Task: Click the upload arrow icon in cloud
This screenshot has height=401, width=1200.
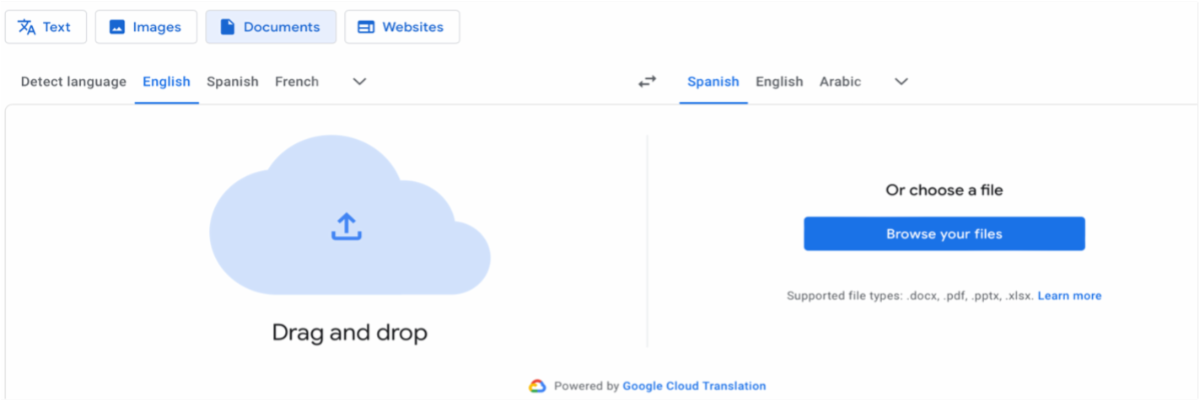Action: pyautogui.click(x=346, y=226)
